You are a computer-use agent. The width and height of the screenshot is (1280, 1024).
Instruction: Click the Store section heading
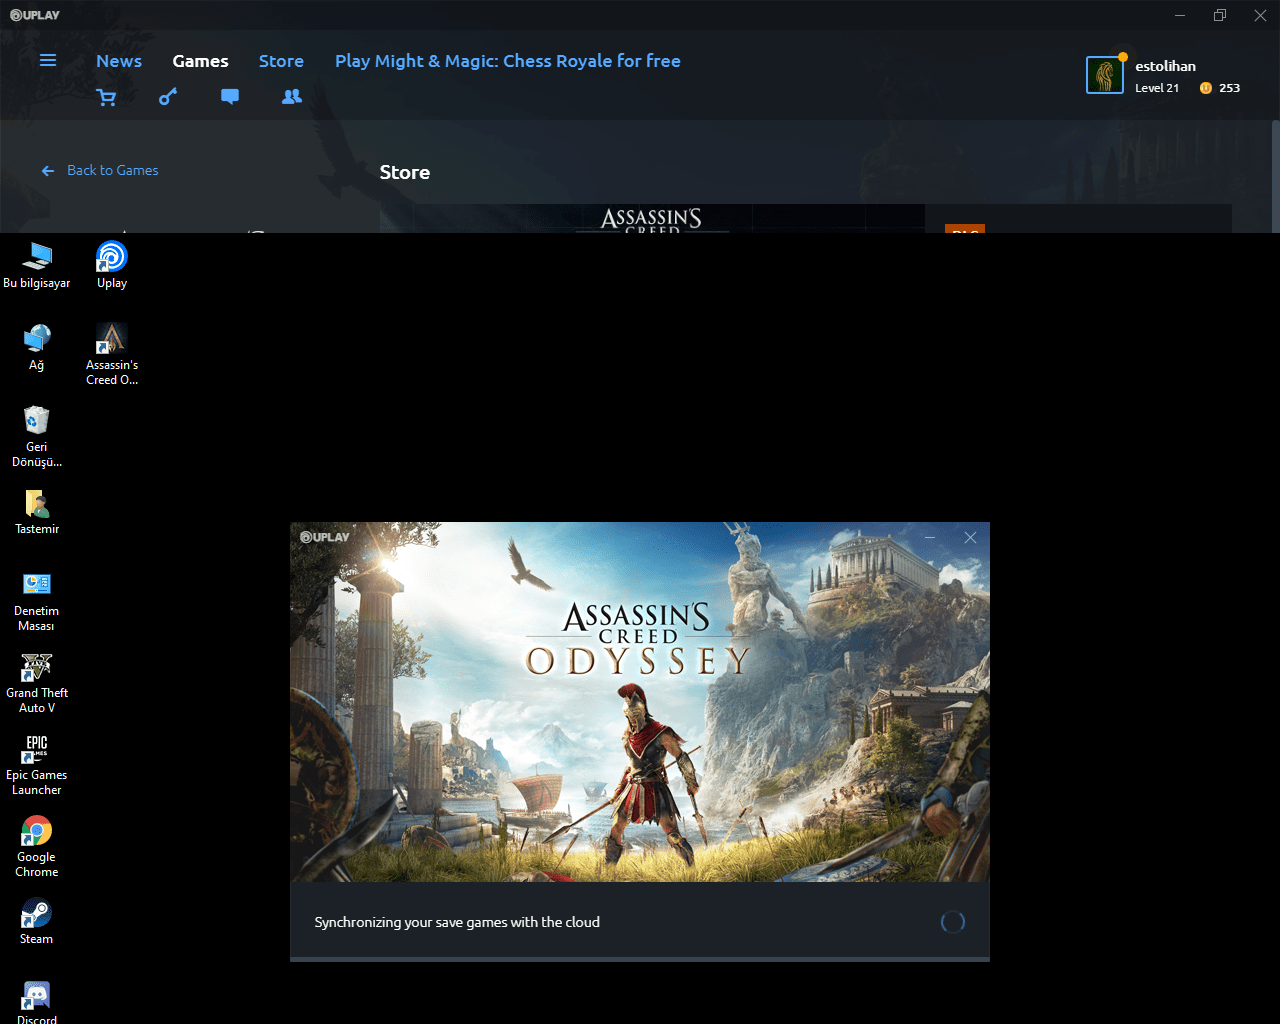[405, 172]
